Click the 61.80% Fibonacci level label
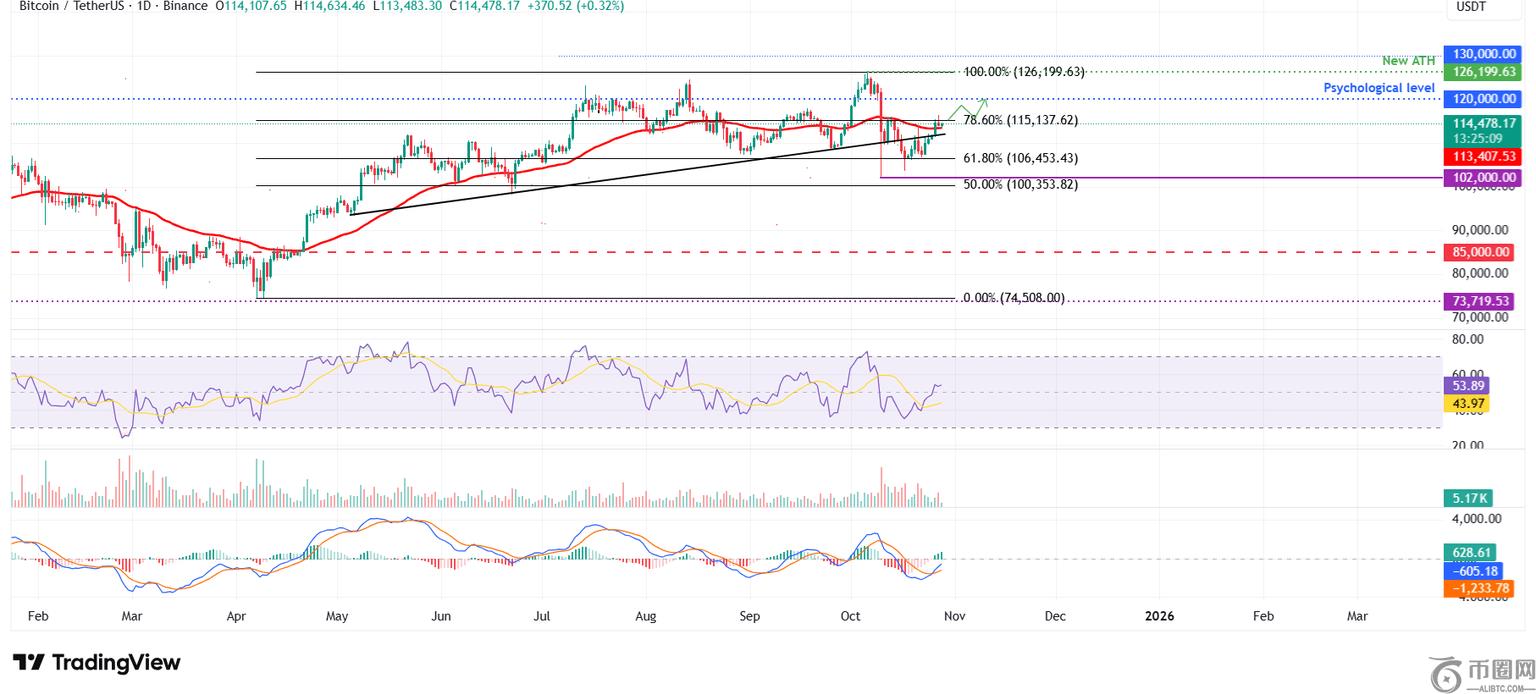Screen dimensions: 1536x694 coord(1020,158)
